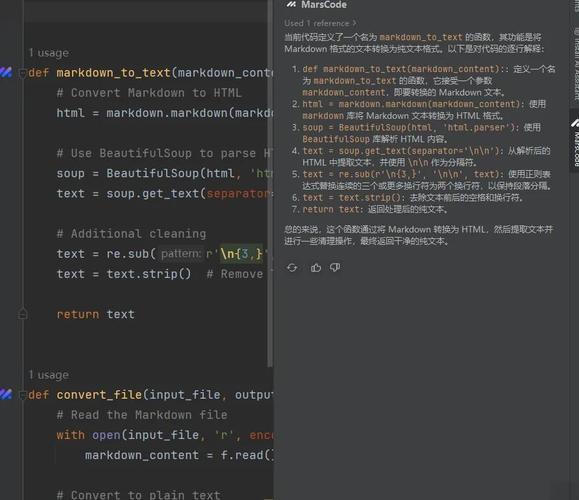
Task: Click the comment '# Convert Markdown to HTML'
Action: (x=149, y=93)
